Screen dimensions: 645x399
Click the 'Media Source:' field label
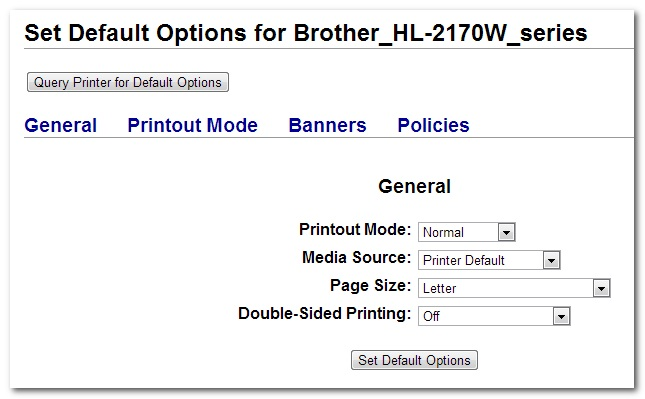tap(357, 257)
